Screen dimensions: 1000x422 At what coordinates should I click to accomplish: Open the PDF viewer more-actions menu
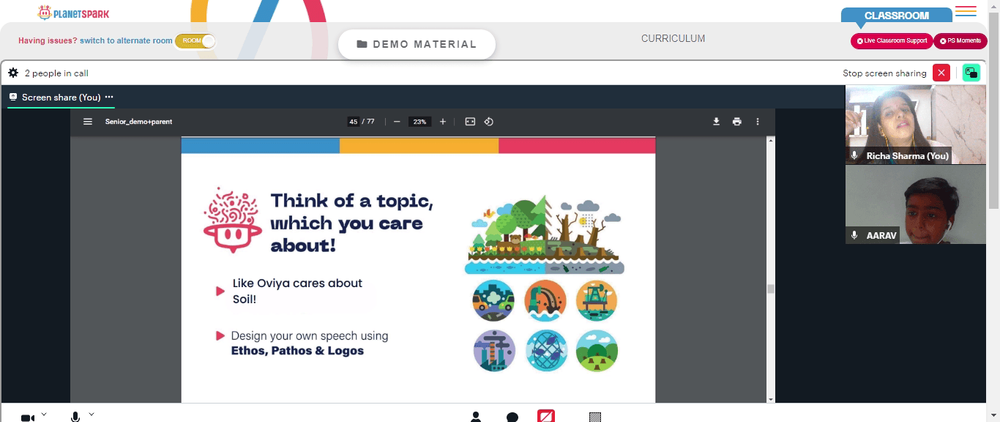(x=758, y=122)
